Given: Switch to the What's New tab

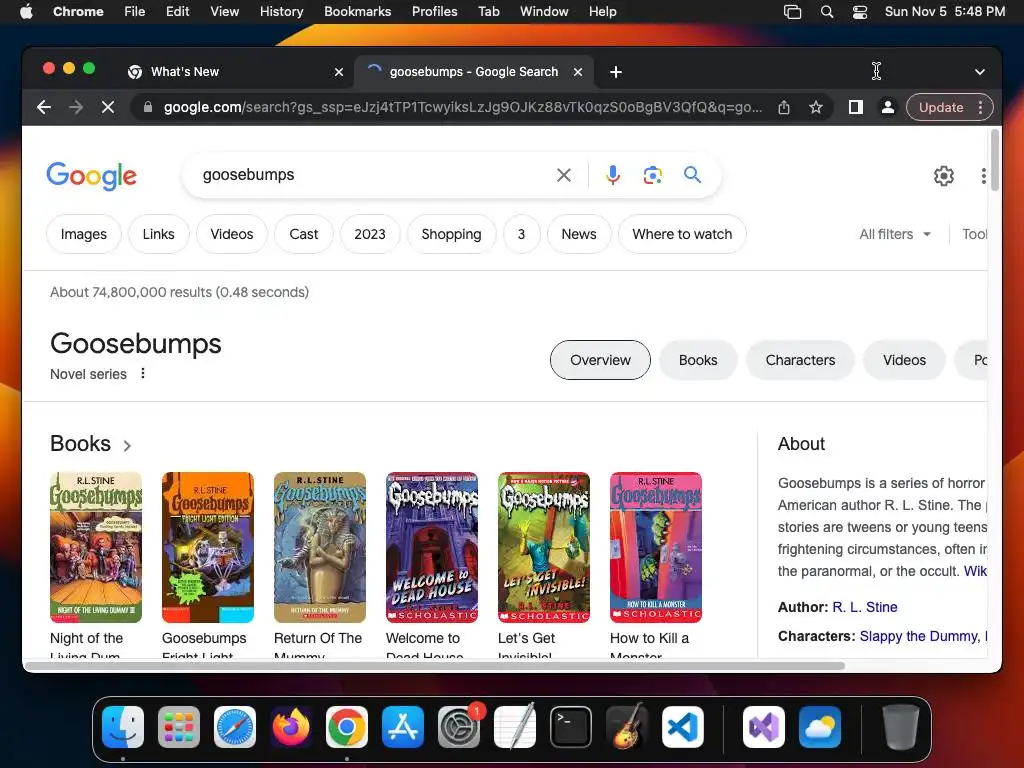Looking at the screenshot, I should coord(235,72).
